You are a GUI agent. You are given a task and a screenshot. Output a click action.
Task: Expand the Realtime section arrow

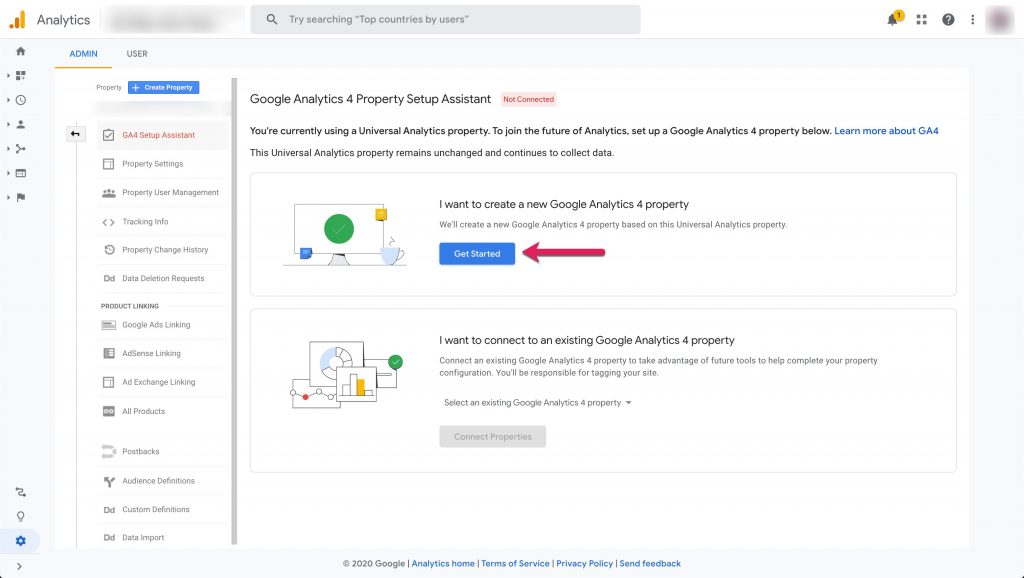(x=8, y=100)
